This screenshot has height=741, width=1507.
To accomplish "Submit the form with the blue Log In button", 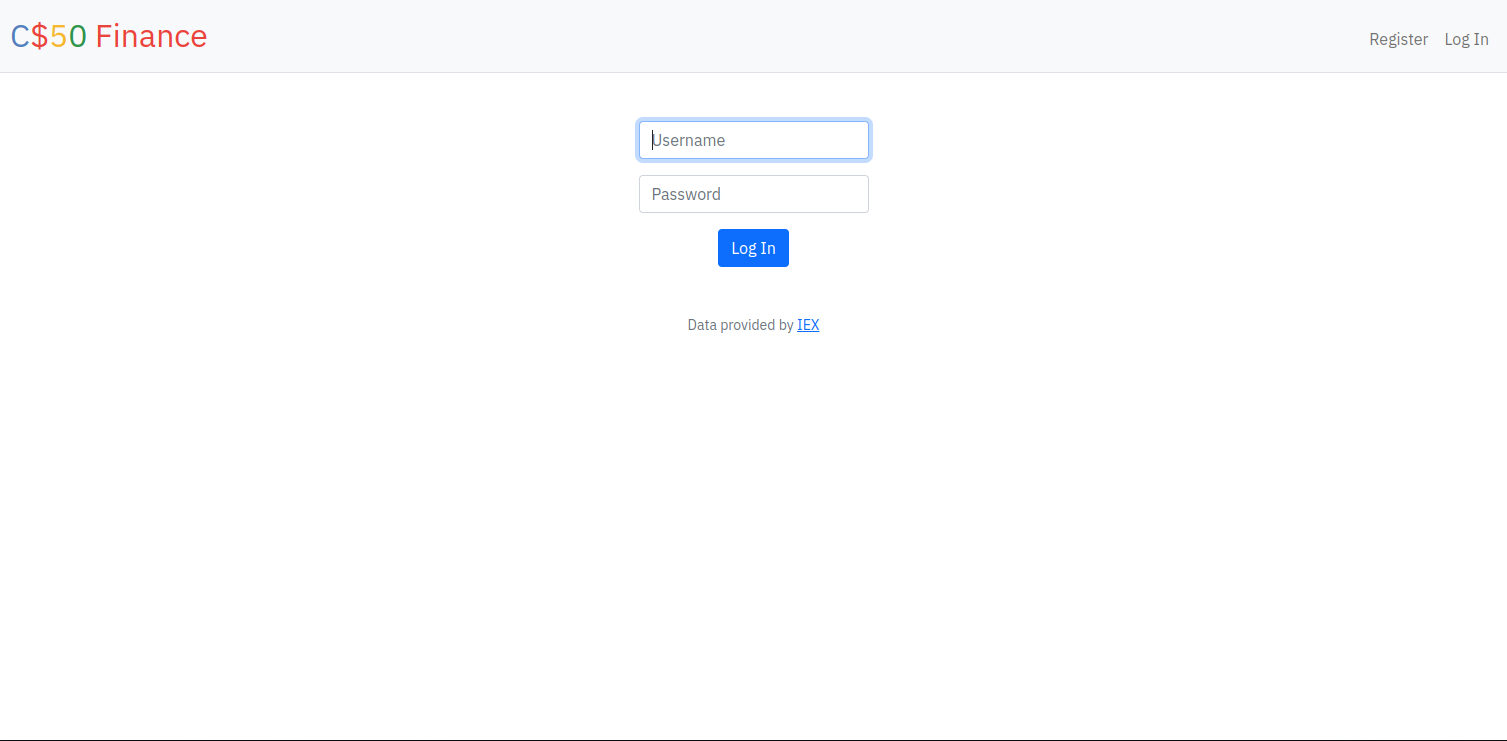I will pyautogui.click(x=753, y=248).
